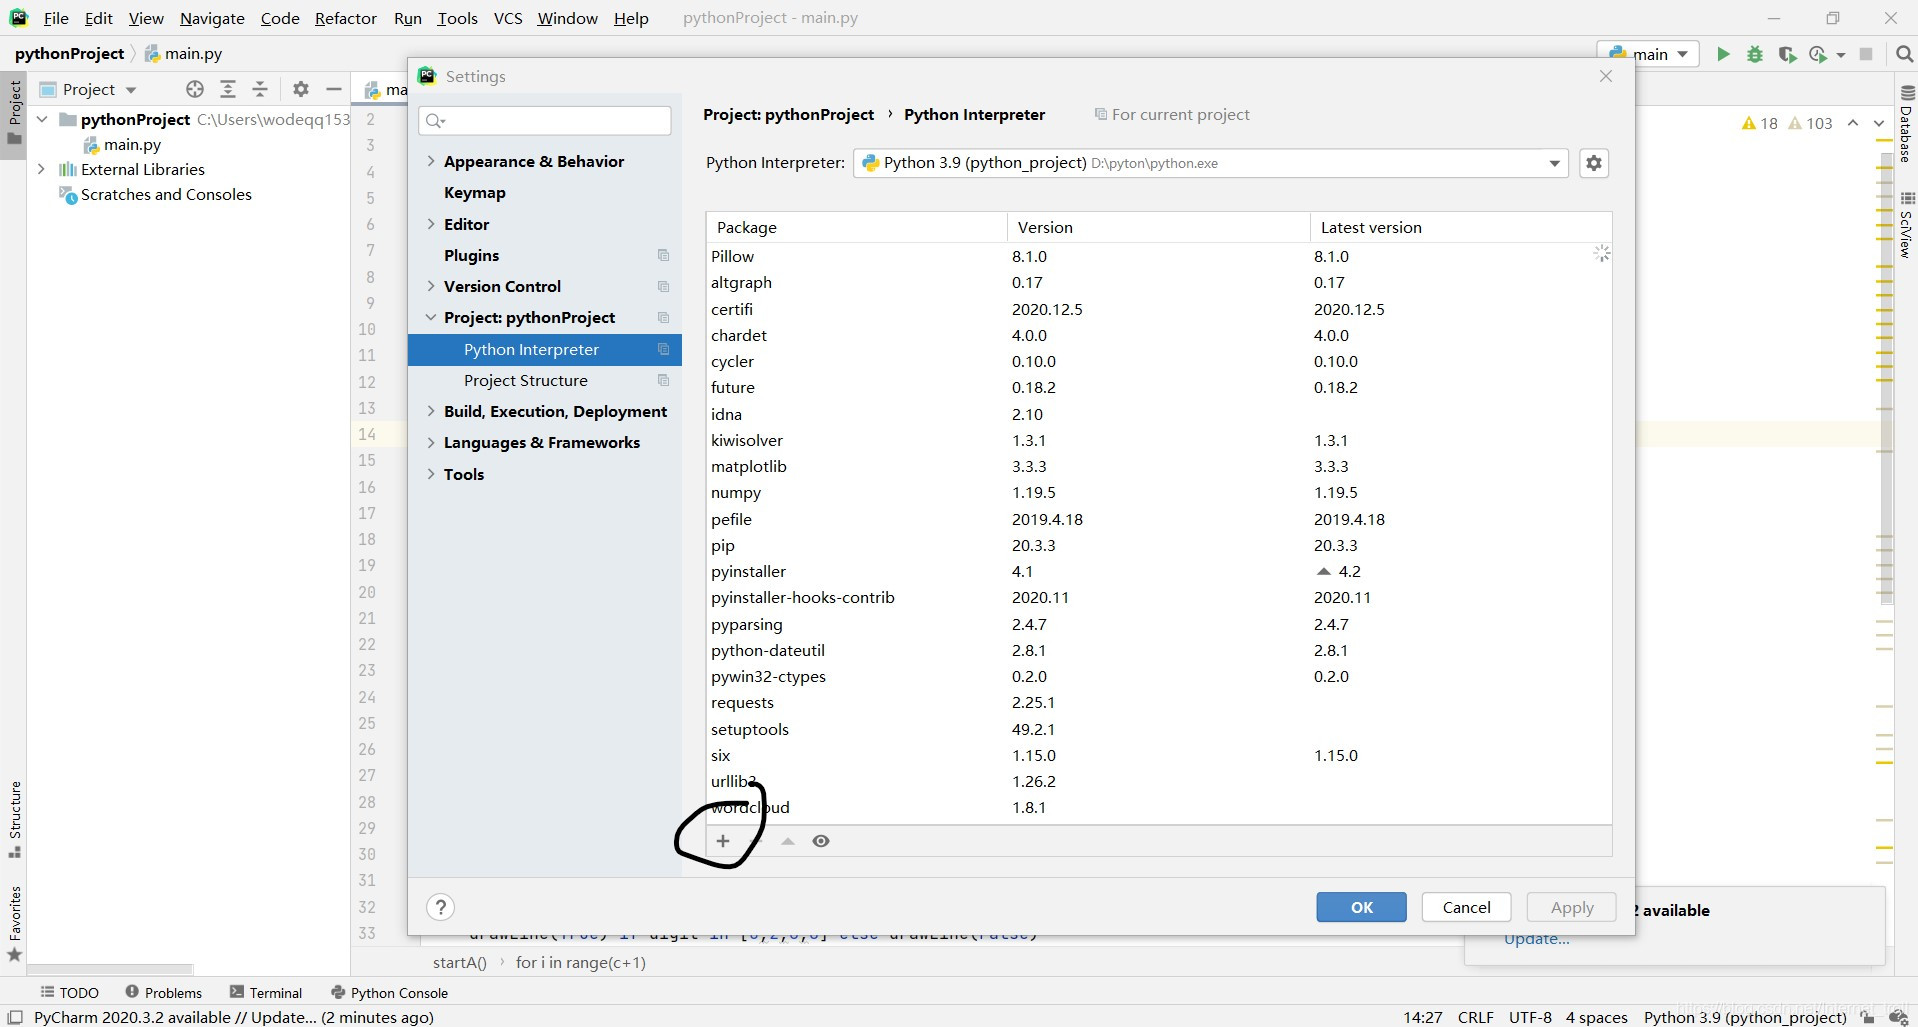Open the interpreter gear settings menu
The width and height of the screenshot is (1918, 1027).
pos(1594,163)
